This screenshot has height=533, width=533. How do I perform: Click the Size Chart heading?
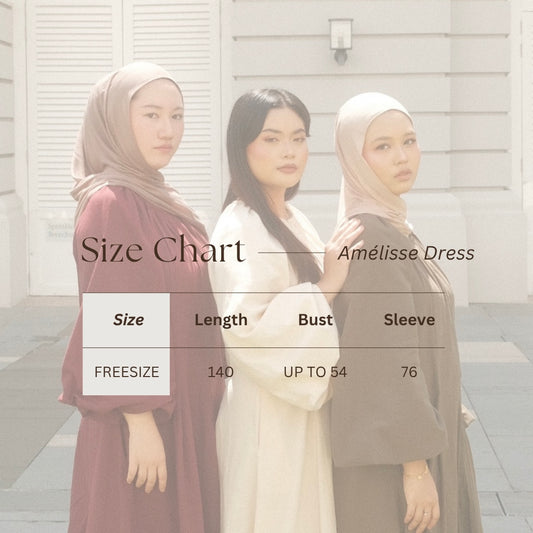[163, 250]
